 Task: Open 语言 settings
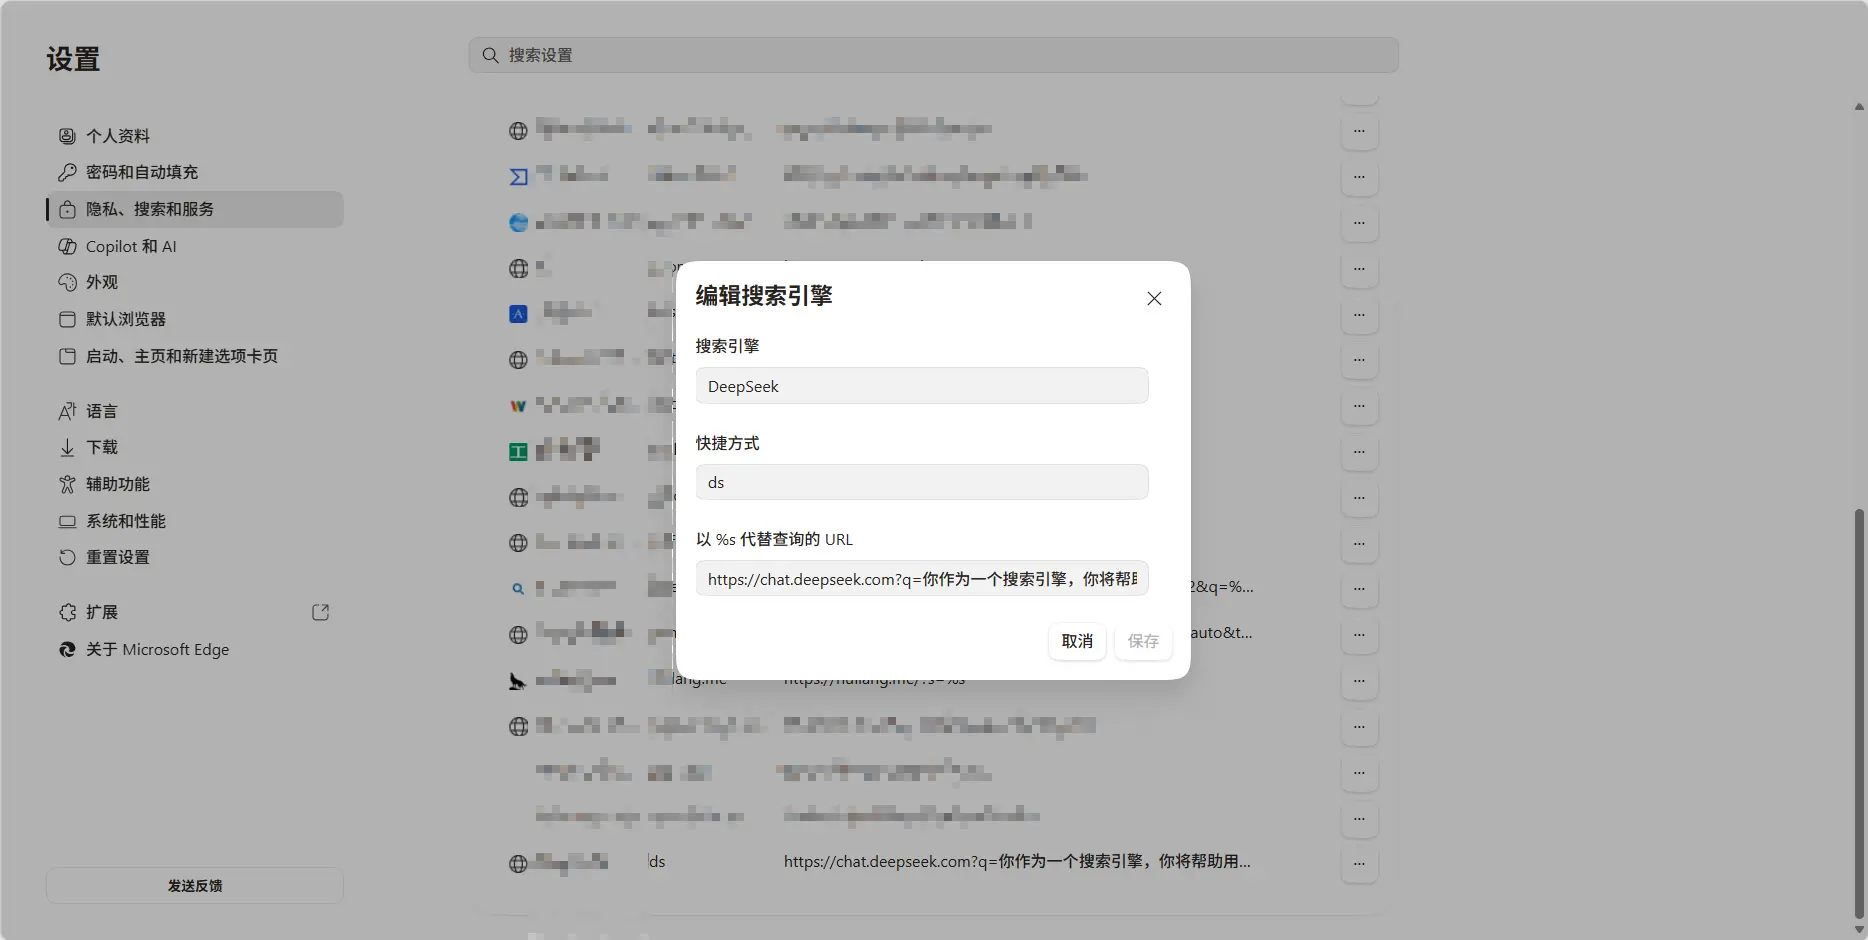[x=195, y=411]
